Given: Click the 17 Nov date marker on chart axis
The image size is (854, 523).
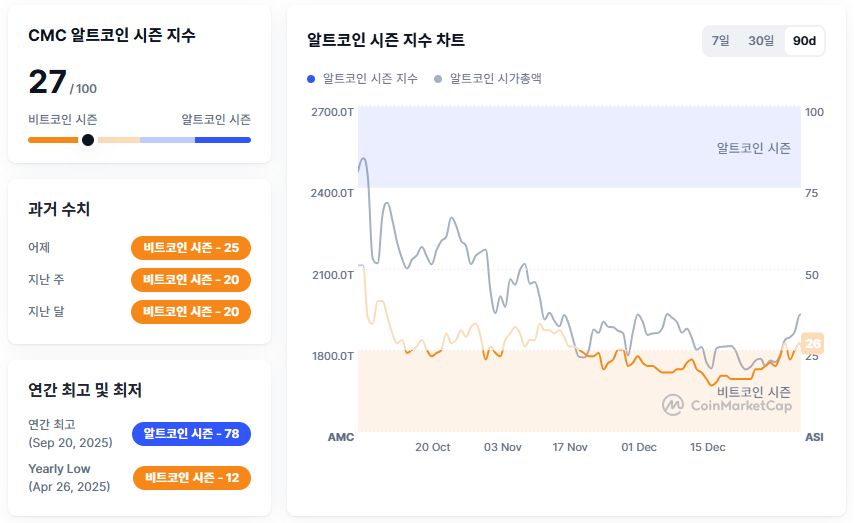Looking at the screenshot, I should (x=570, y=447).
